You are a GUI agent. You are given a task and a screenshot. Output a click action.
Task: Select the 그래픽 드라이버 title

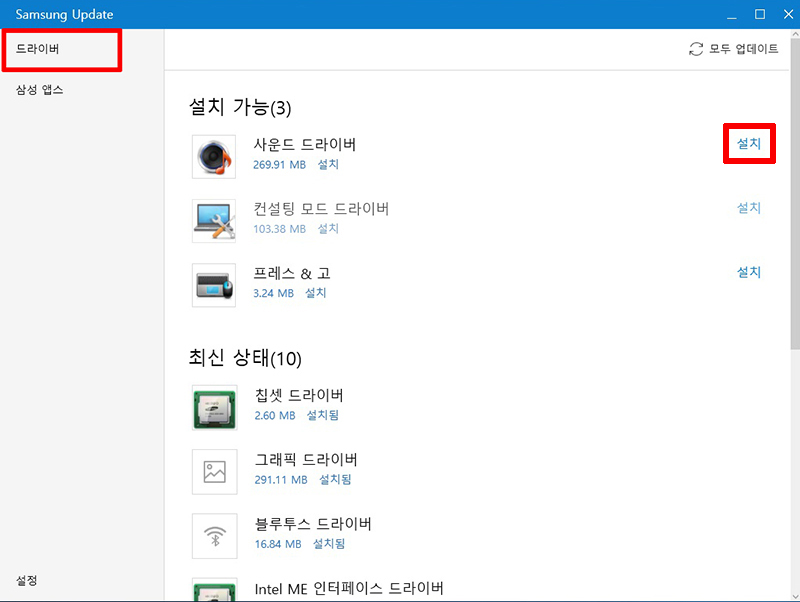pyautogui.click(x=306, y=460)
